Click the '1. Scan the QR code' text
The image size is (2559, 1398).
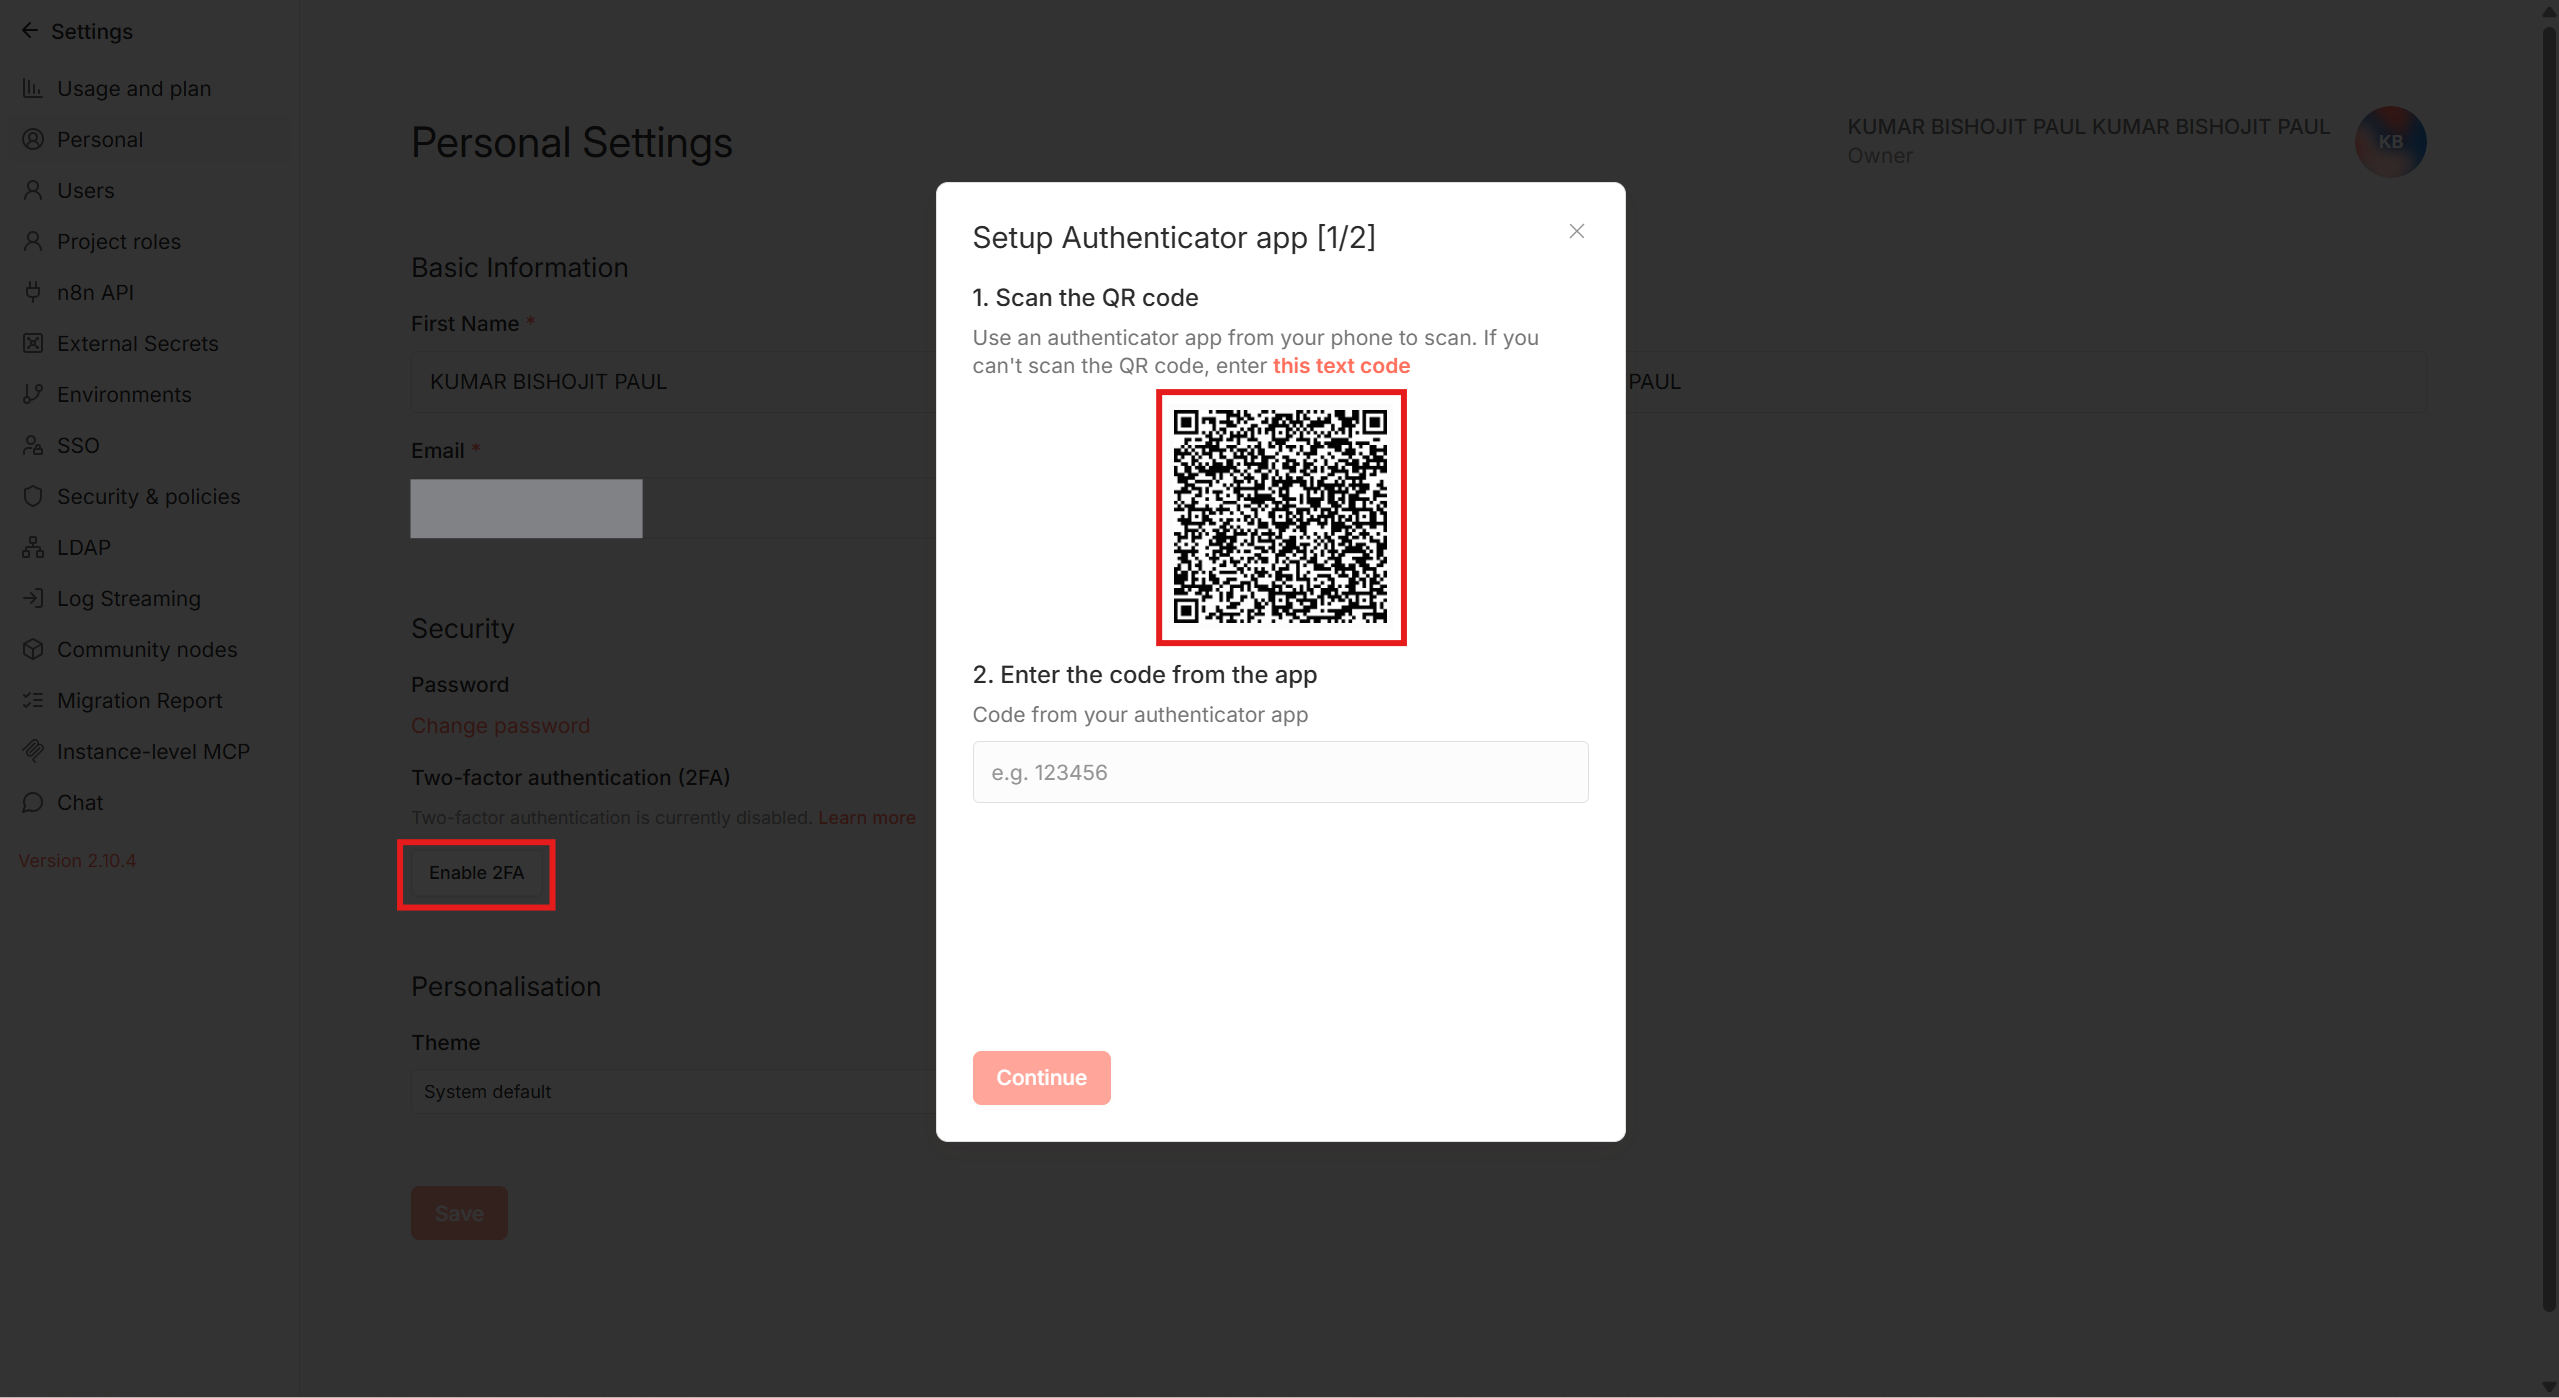[x=1085, y=298]
